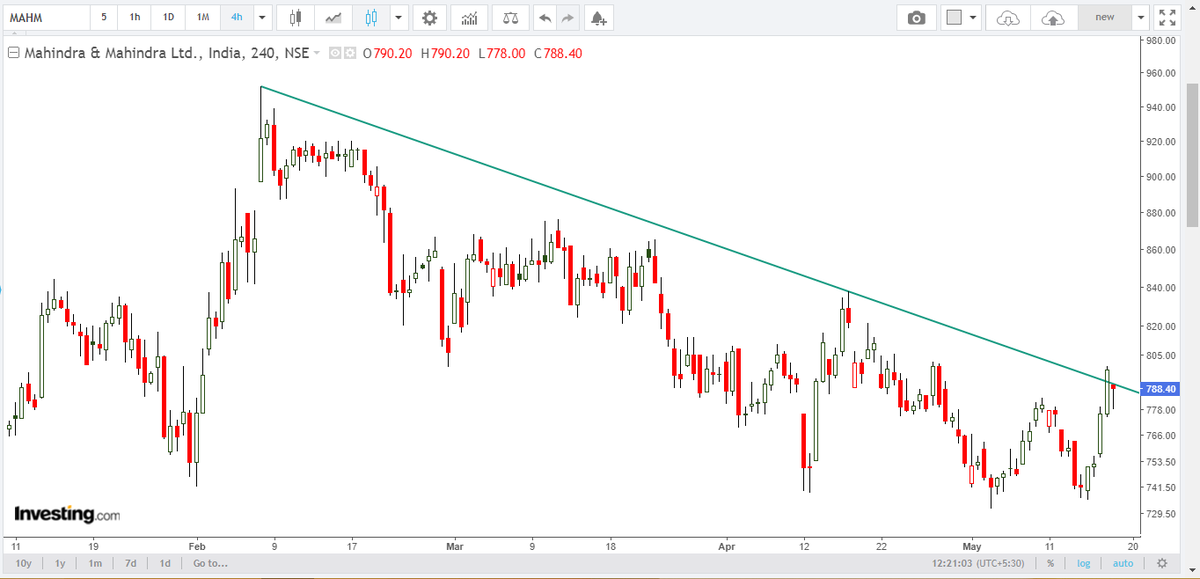
Task: Click the scrollbar up arrow at top right
Action: (x=1191, y=6)
